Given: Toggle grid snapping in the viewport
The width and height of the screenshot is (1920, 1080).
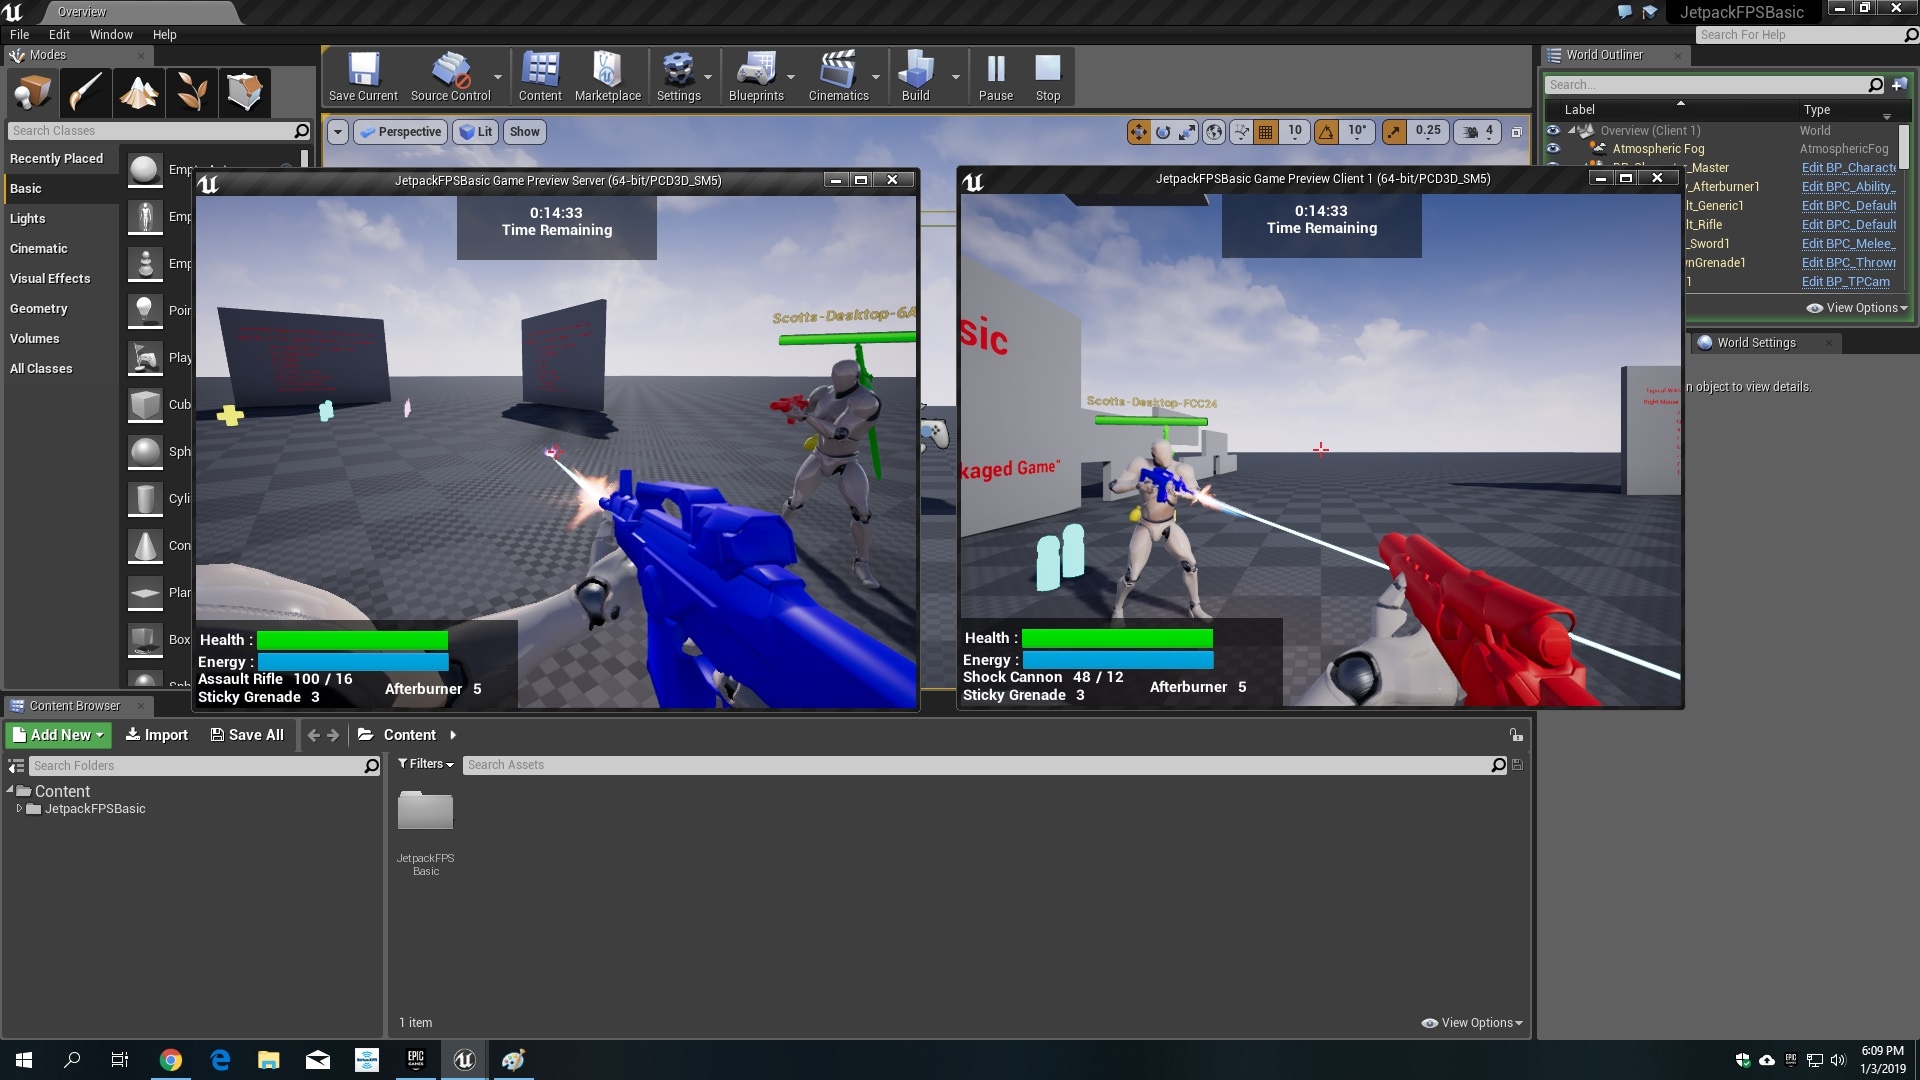Looking at the screenshot, I should coord(1265,131).
